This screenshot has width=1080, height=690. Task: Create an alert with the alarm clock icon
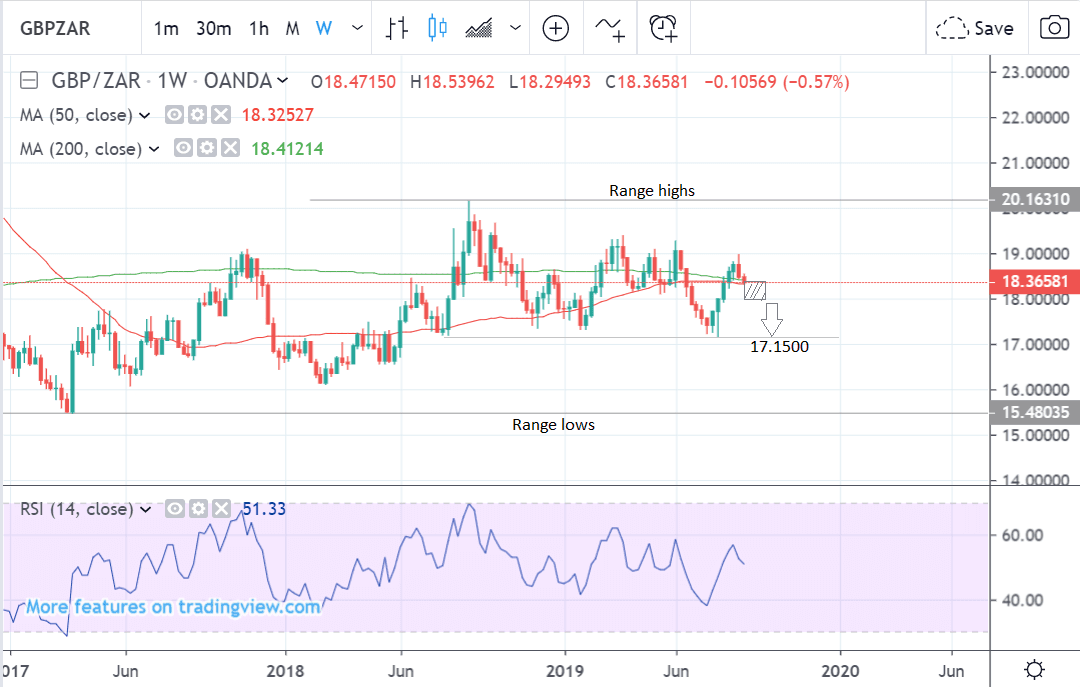(x=663, y=28)
